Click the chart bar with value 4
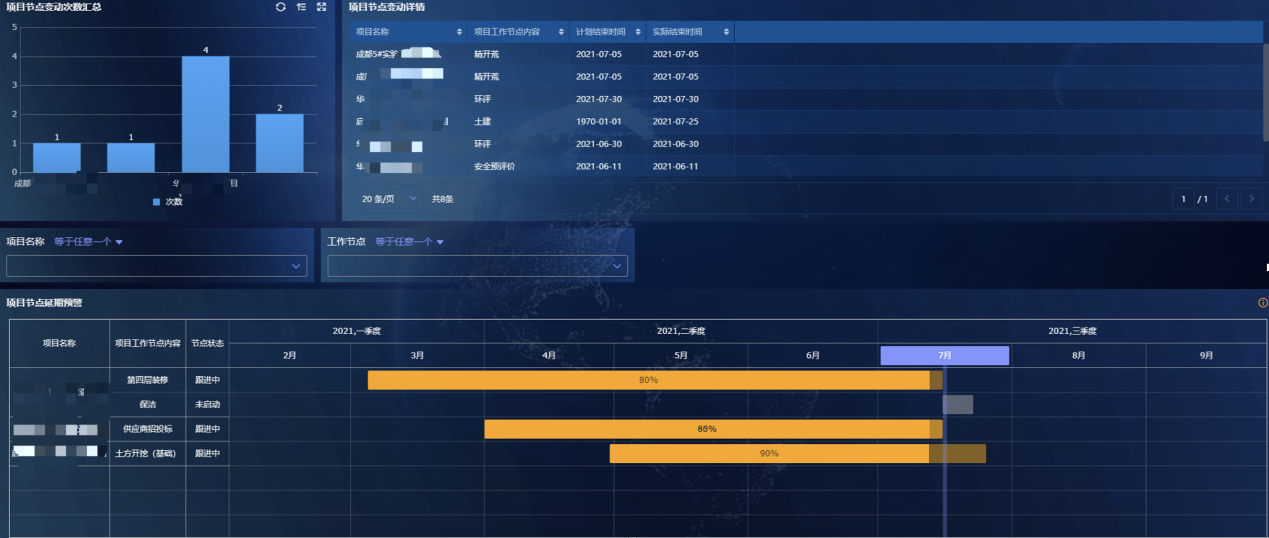Screen dimensions: 1269x538 pyautogui.click(x=205, y=114)
